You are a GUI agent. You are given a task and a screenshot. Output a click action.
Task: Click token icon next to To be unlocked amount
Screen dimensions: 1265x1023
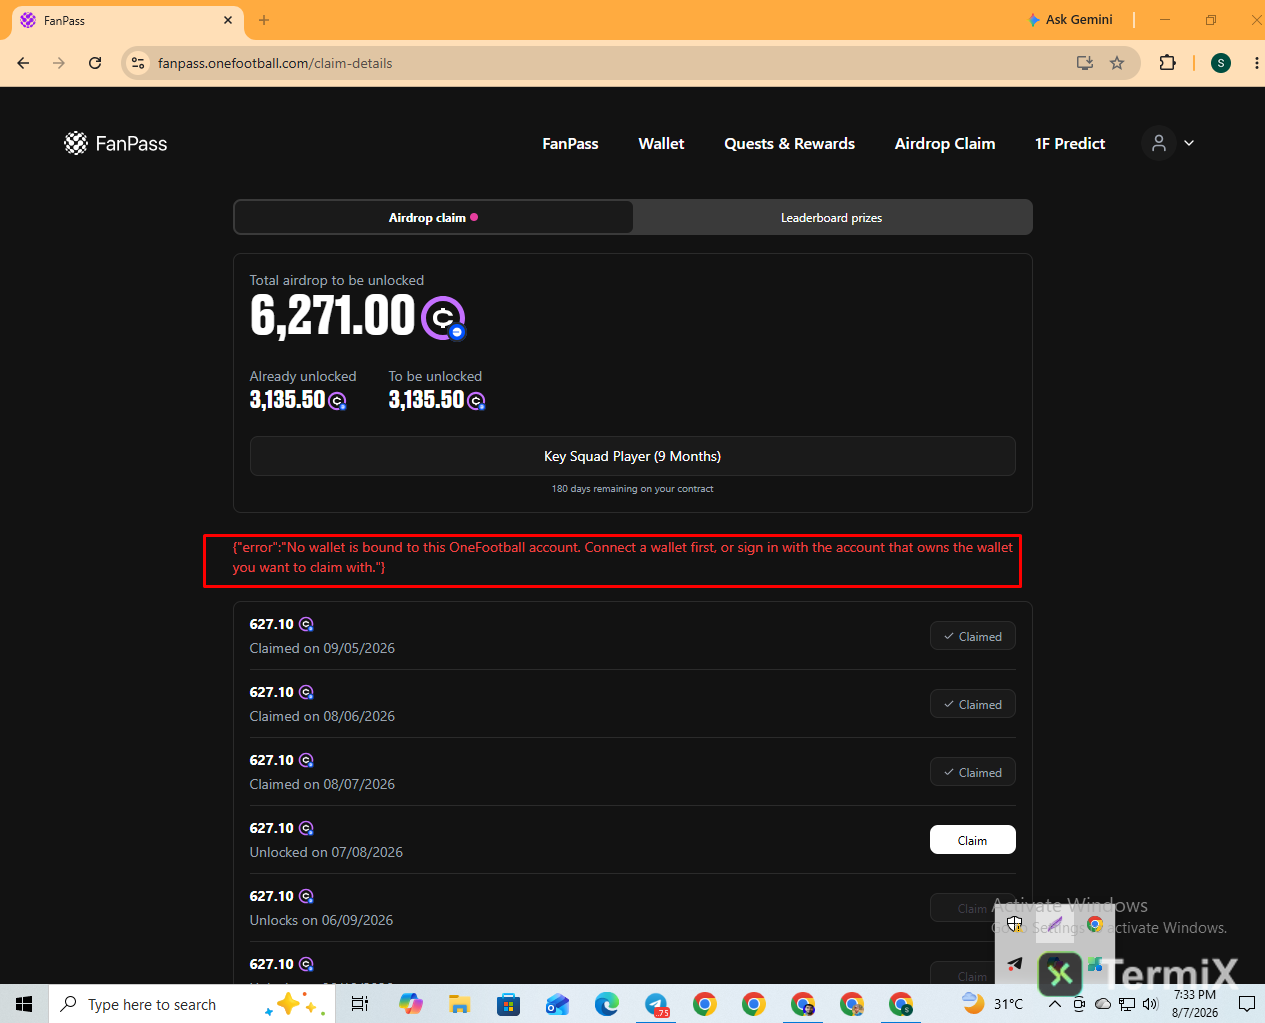coord(477,401)
